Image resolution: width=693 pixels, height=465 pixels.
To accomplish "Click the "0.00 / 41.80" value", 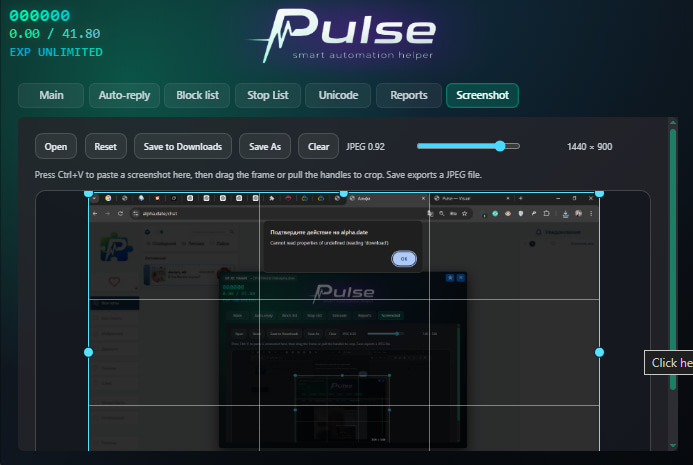I will pos(55,34).
